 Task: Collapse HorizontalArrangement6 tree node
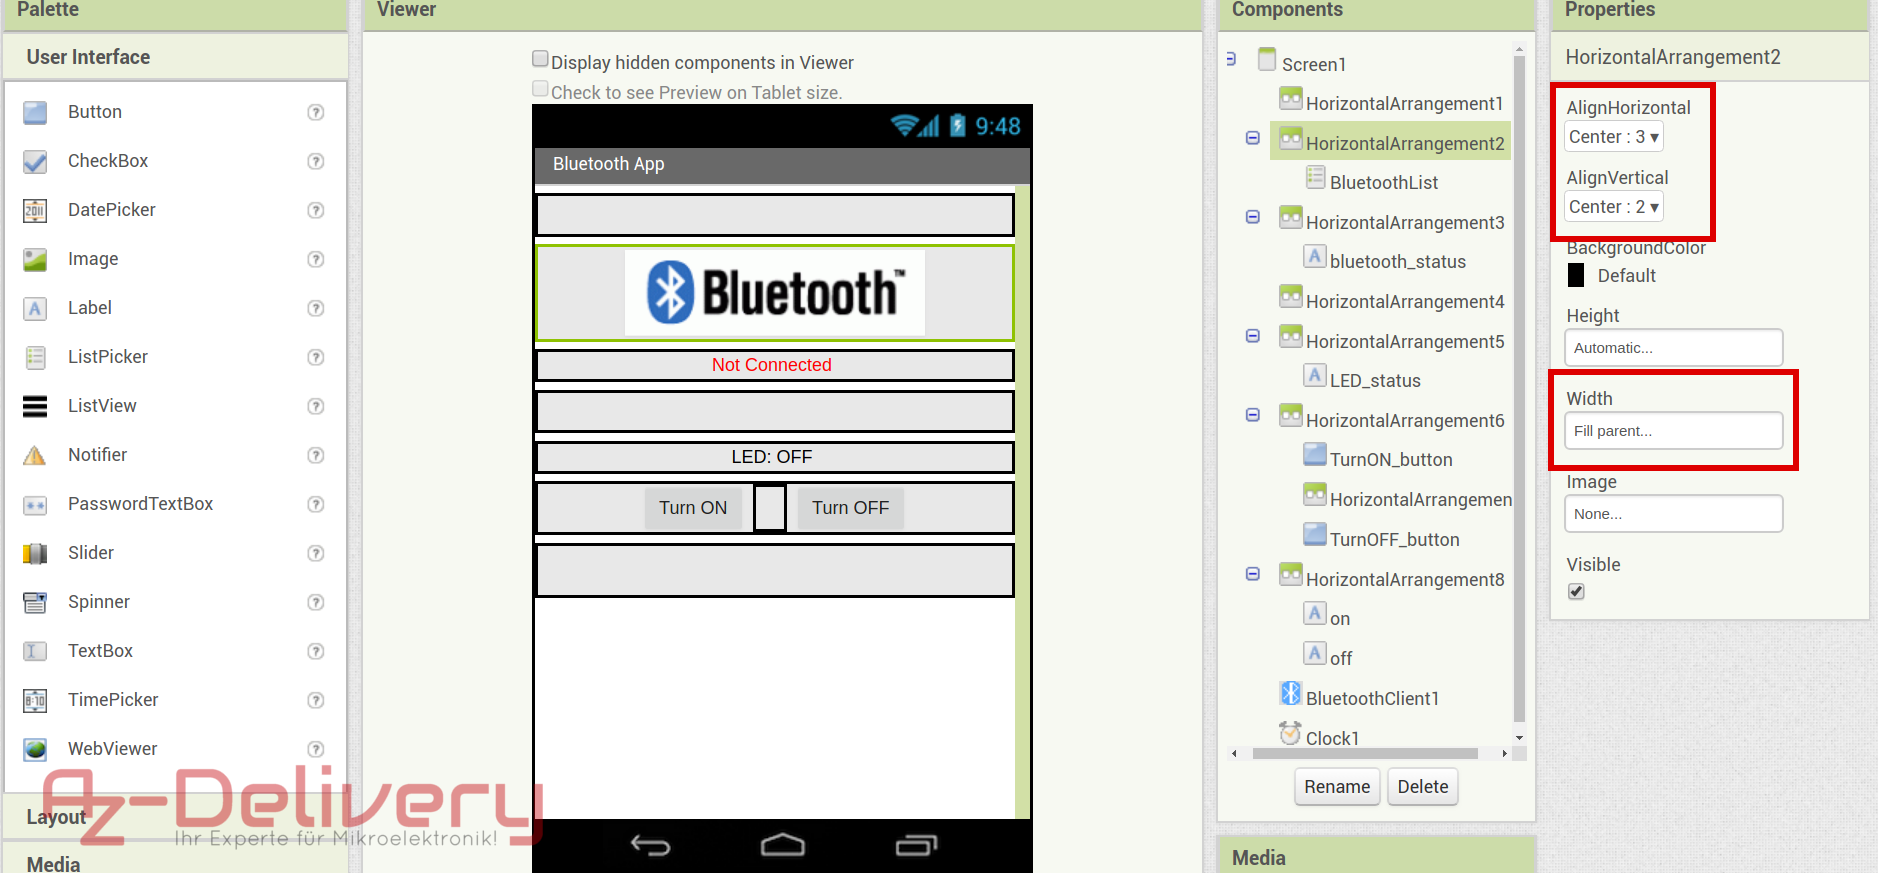pos(1252,415)
